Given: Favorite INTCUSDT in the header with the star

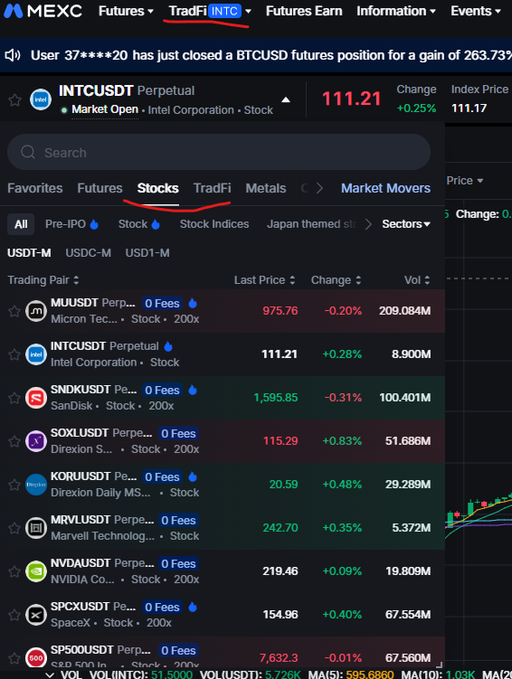Looking at the screenshot, I should (x=15, y=100).
